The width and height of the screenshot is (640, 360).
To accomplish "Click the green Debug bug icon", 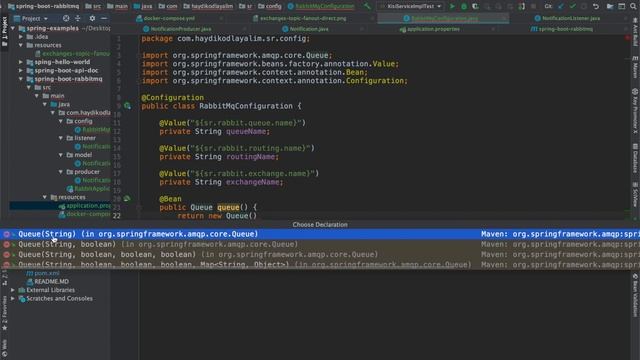I will [464, 6].
